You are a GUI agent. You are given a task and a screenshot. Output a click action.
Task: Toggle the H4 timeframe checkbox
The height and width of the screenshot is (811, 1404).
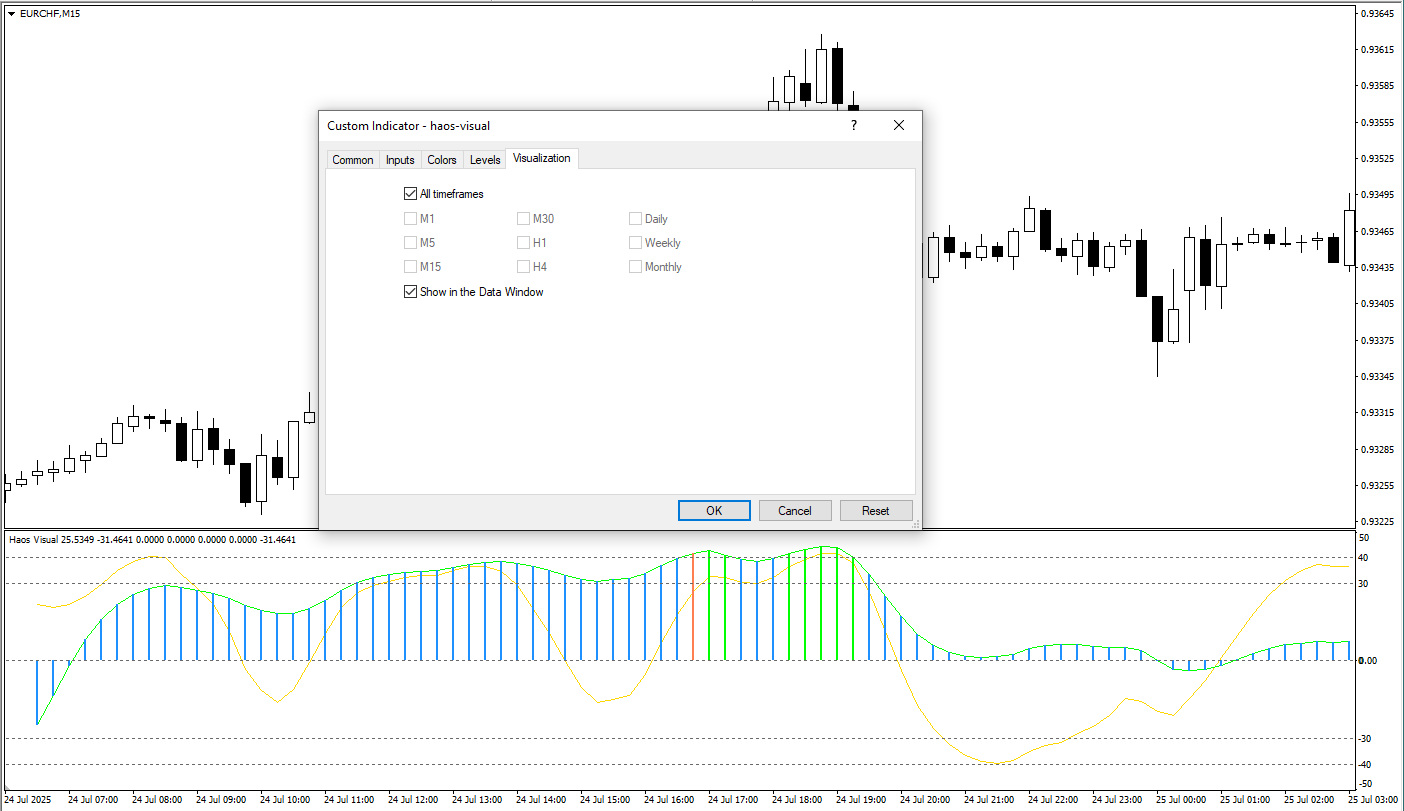[x=523, y=267]
